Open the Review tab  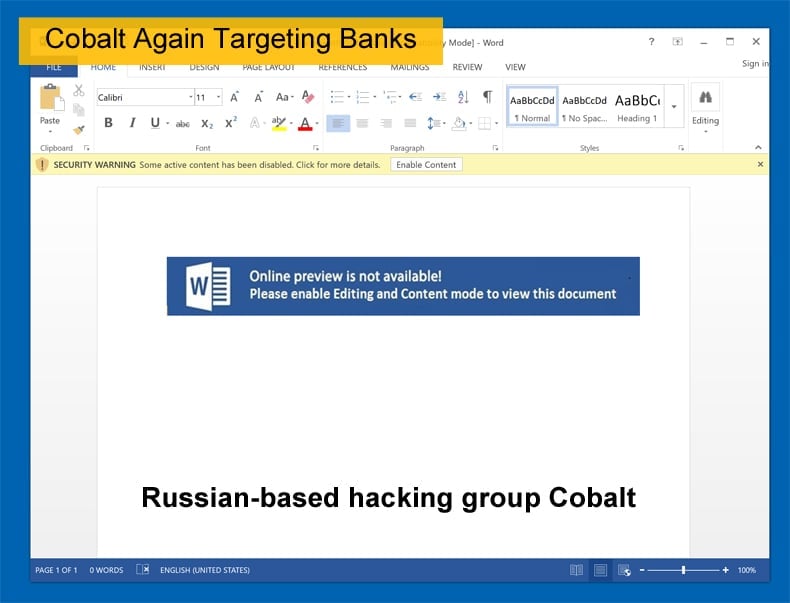point(467,67)
